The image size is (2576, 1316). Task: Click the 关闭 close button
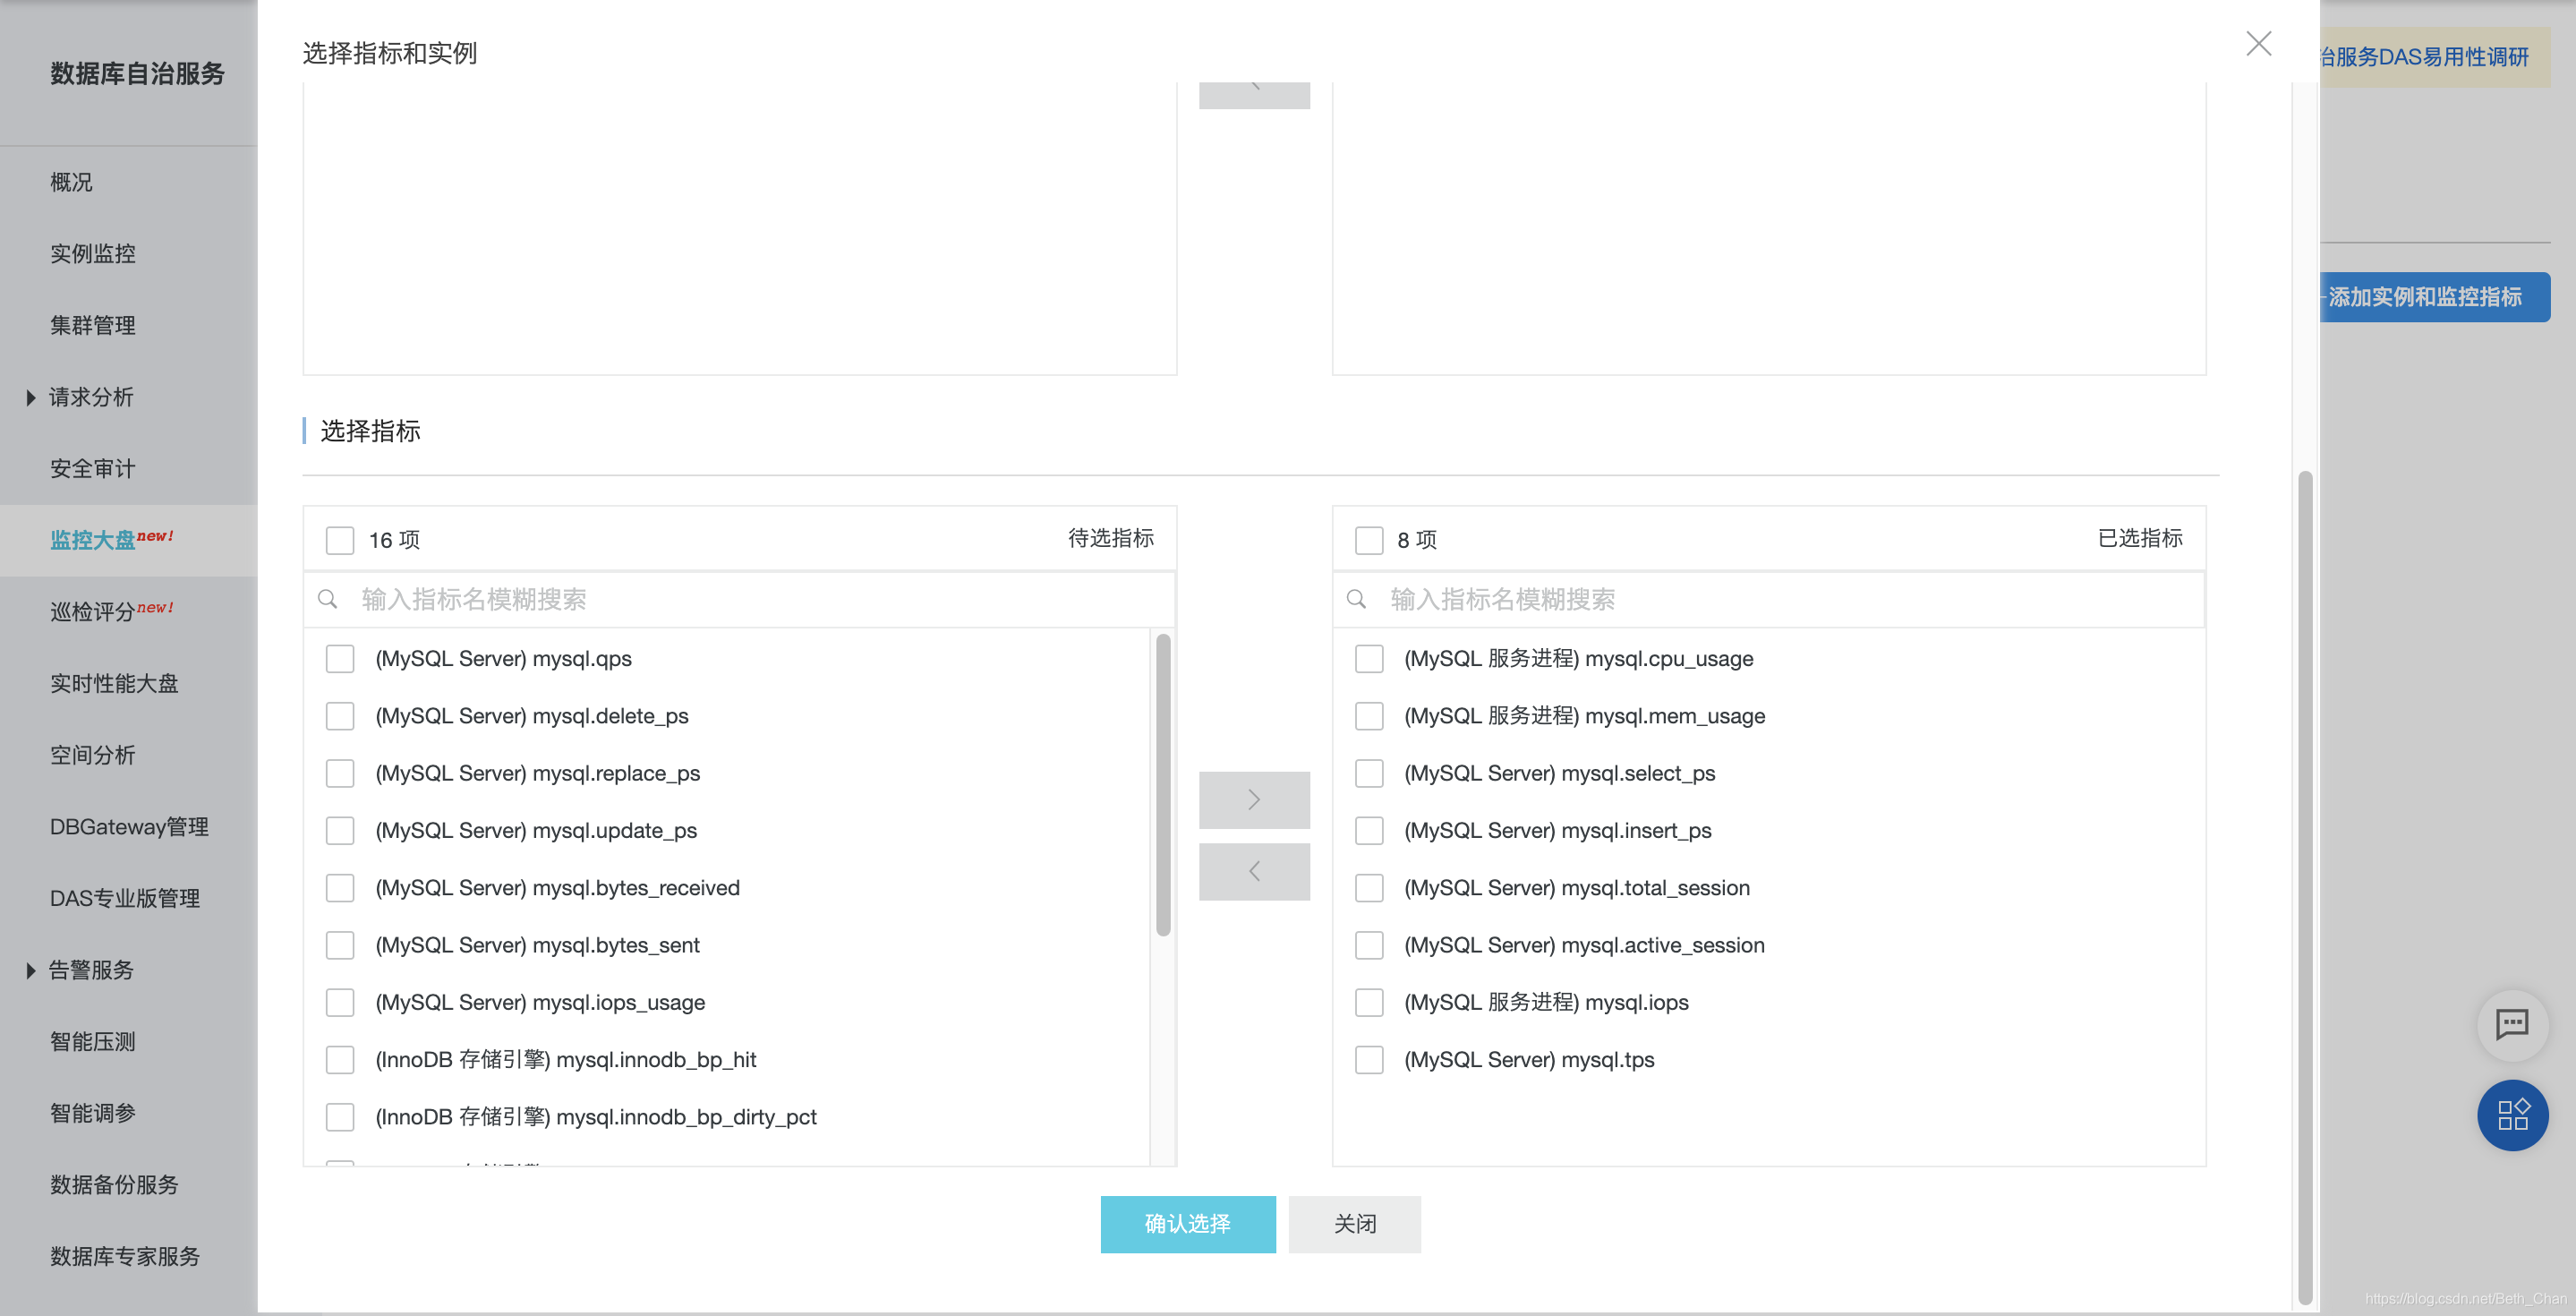1354,1224
